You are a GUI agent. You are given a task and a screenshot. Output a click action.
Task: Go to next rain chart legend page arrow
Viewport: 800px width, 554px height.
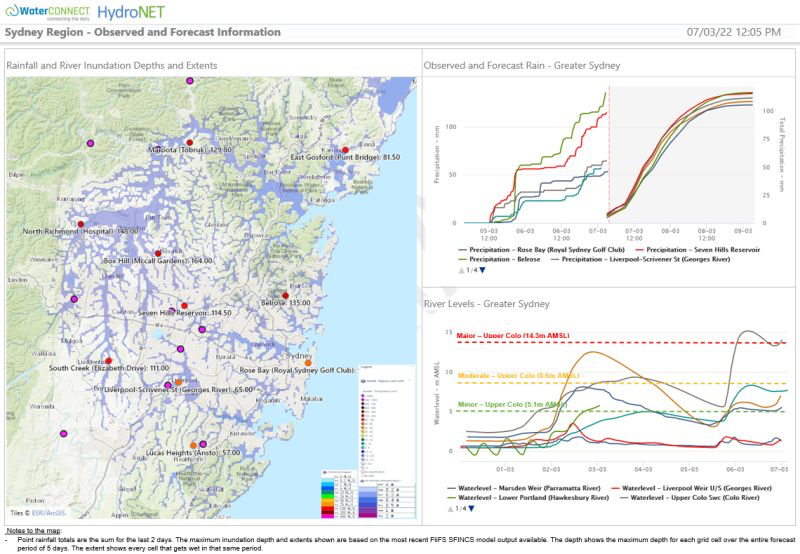482,270
